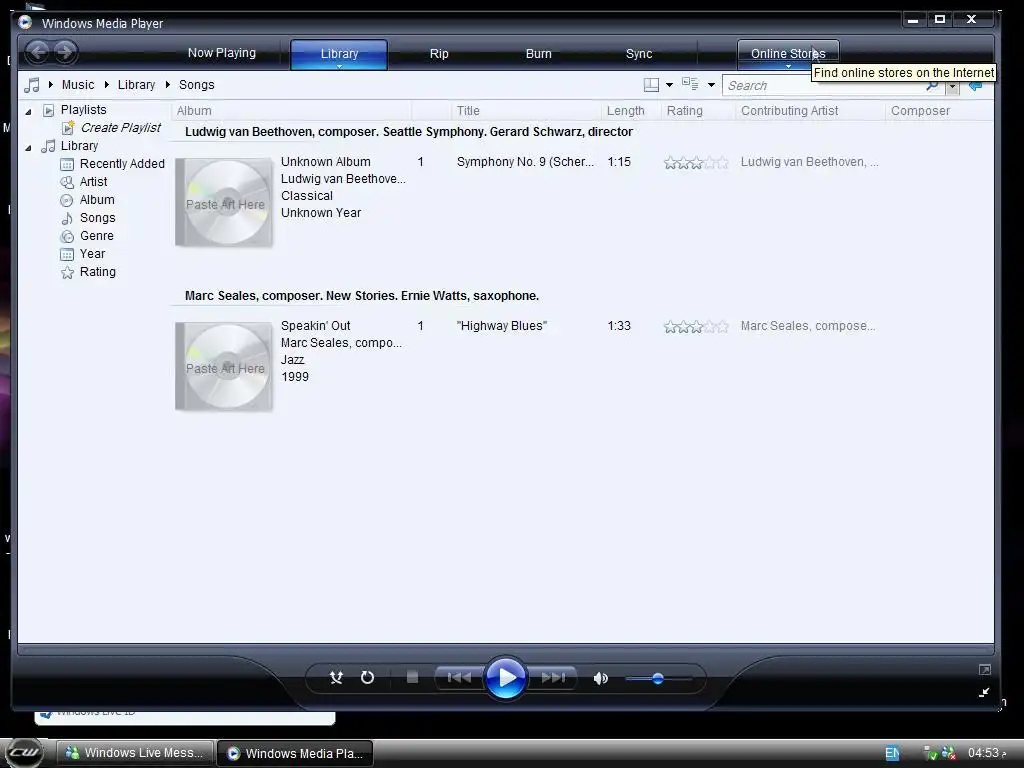Open the Year view in the sidebar

[92, 253]
